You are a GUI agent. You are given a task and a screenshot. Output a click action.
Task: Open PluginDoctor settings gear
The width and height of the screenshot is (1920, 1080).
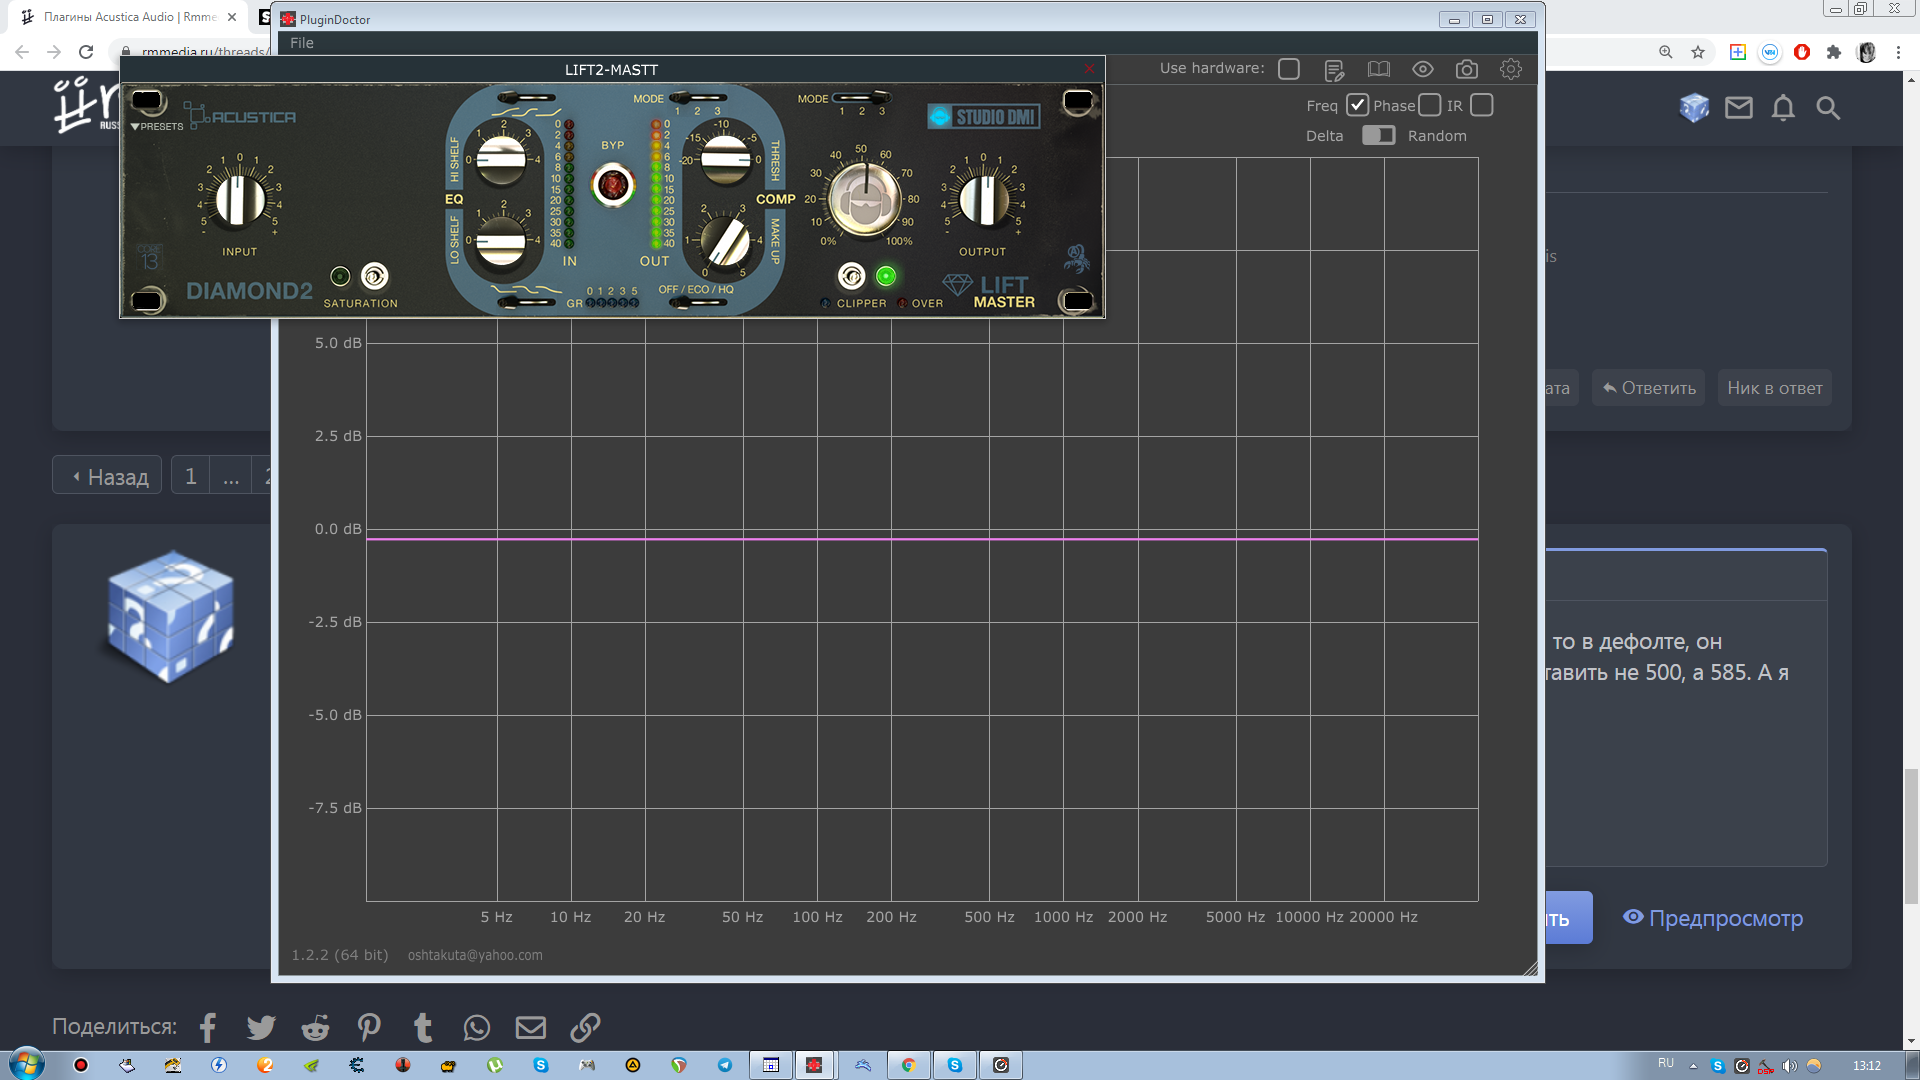(1511, 69)
